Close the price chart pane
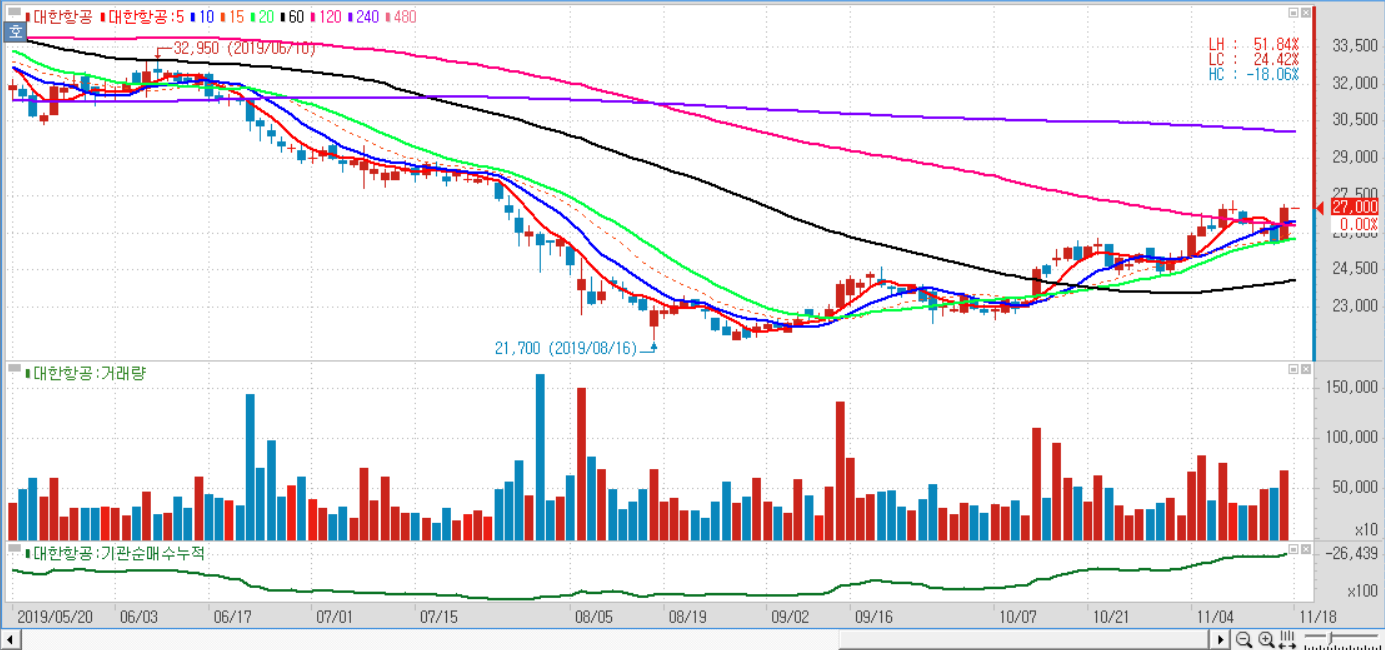 tap(1305, 13)
